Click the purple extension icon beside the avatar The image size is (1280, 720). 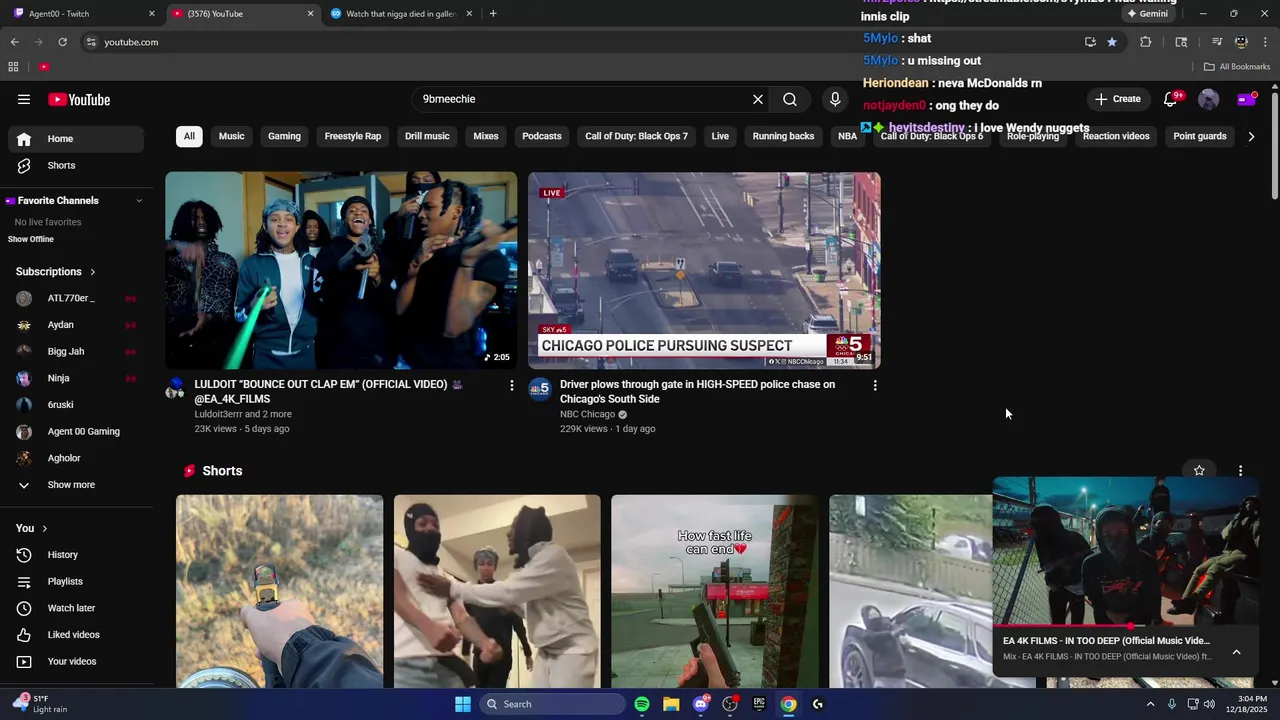[1246, 99]
